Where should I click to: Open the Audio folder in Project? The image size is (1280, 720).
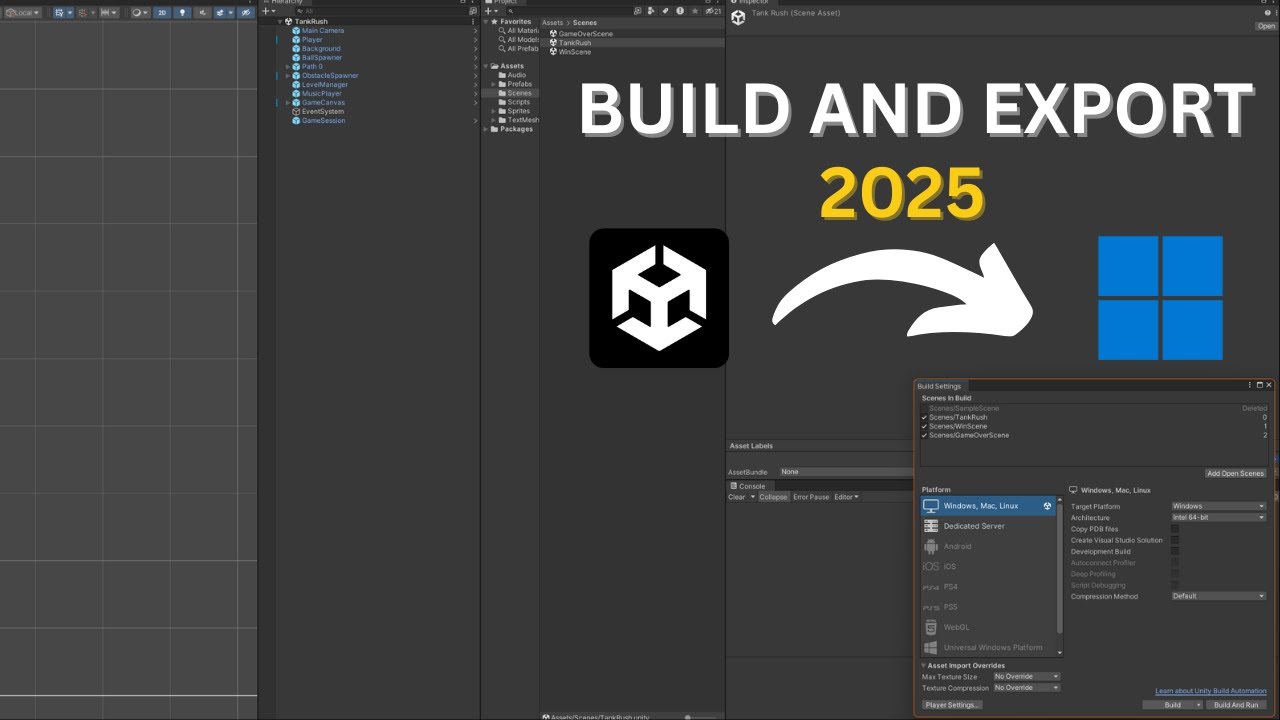tap(512, 75)
